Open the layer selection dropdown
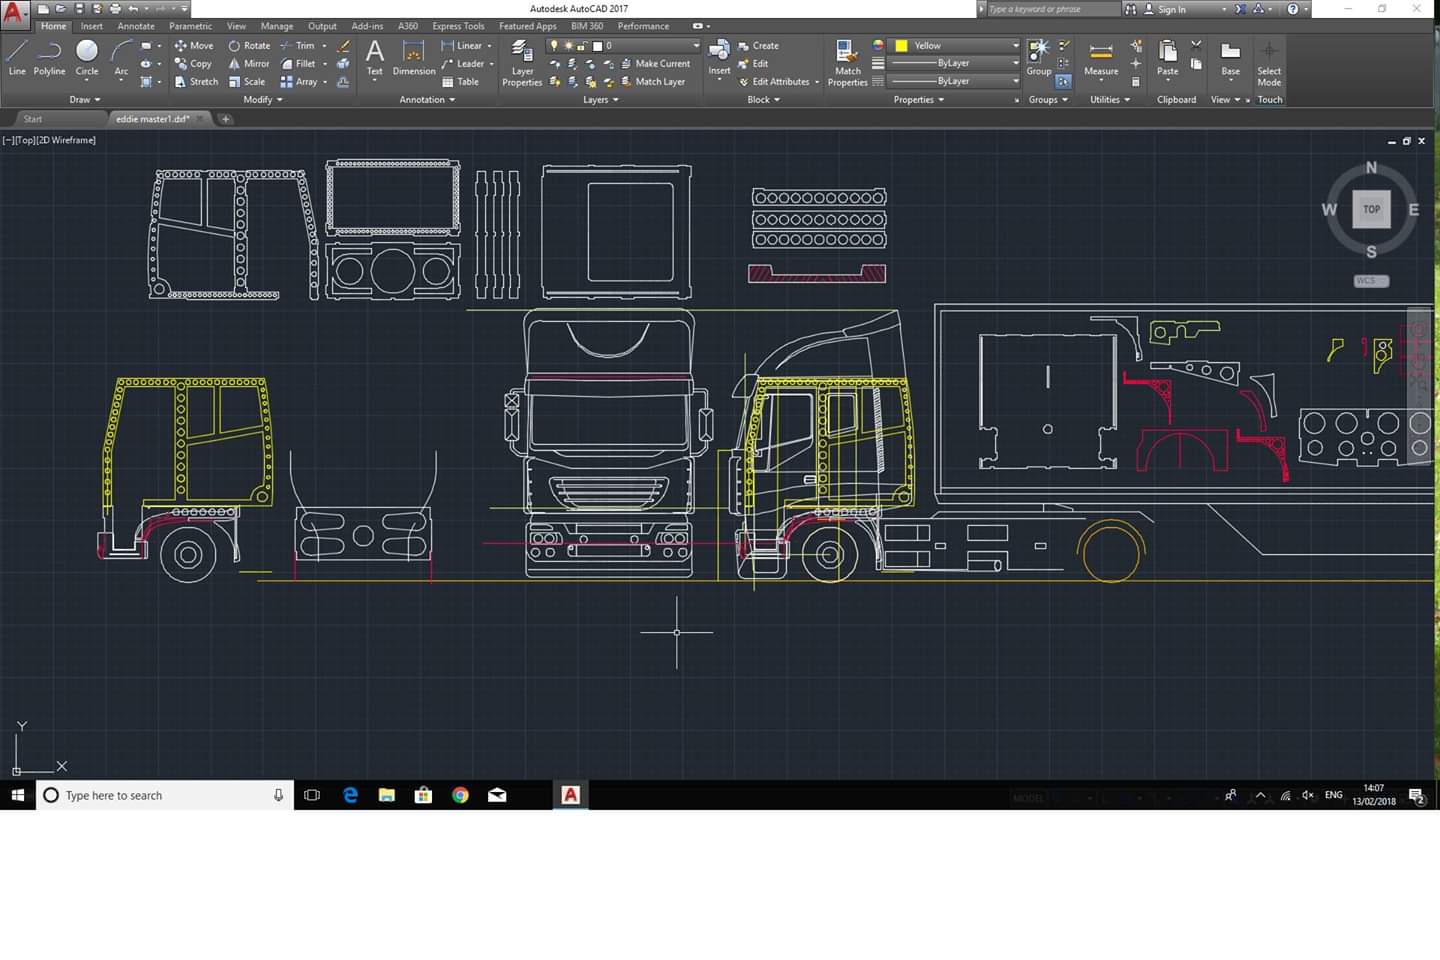This screenshot has width=1440, height=960. (x=696, y=45)
